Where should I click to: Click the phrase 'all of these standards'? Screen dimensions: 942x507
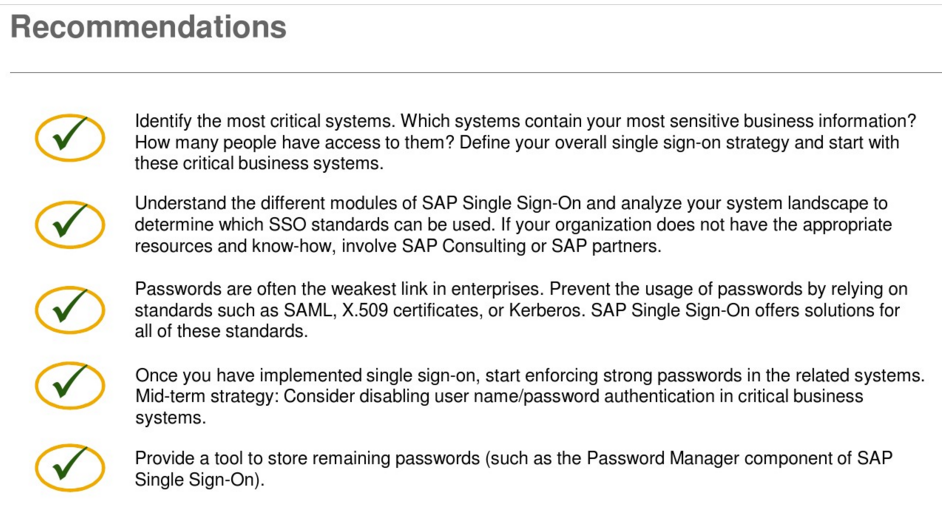(x=221, y=332)
